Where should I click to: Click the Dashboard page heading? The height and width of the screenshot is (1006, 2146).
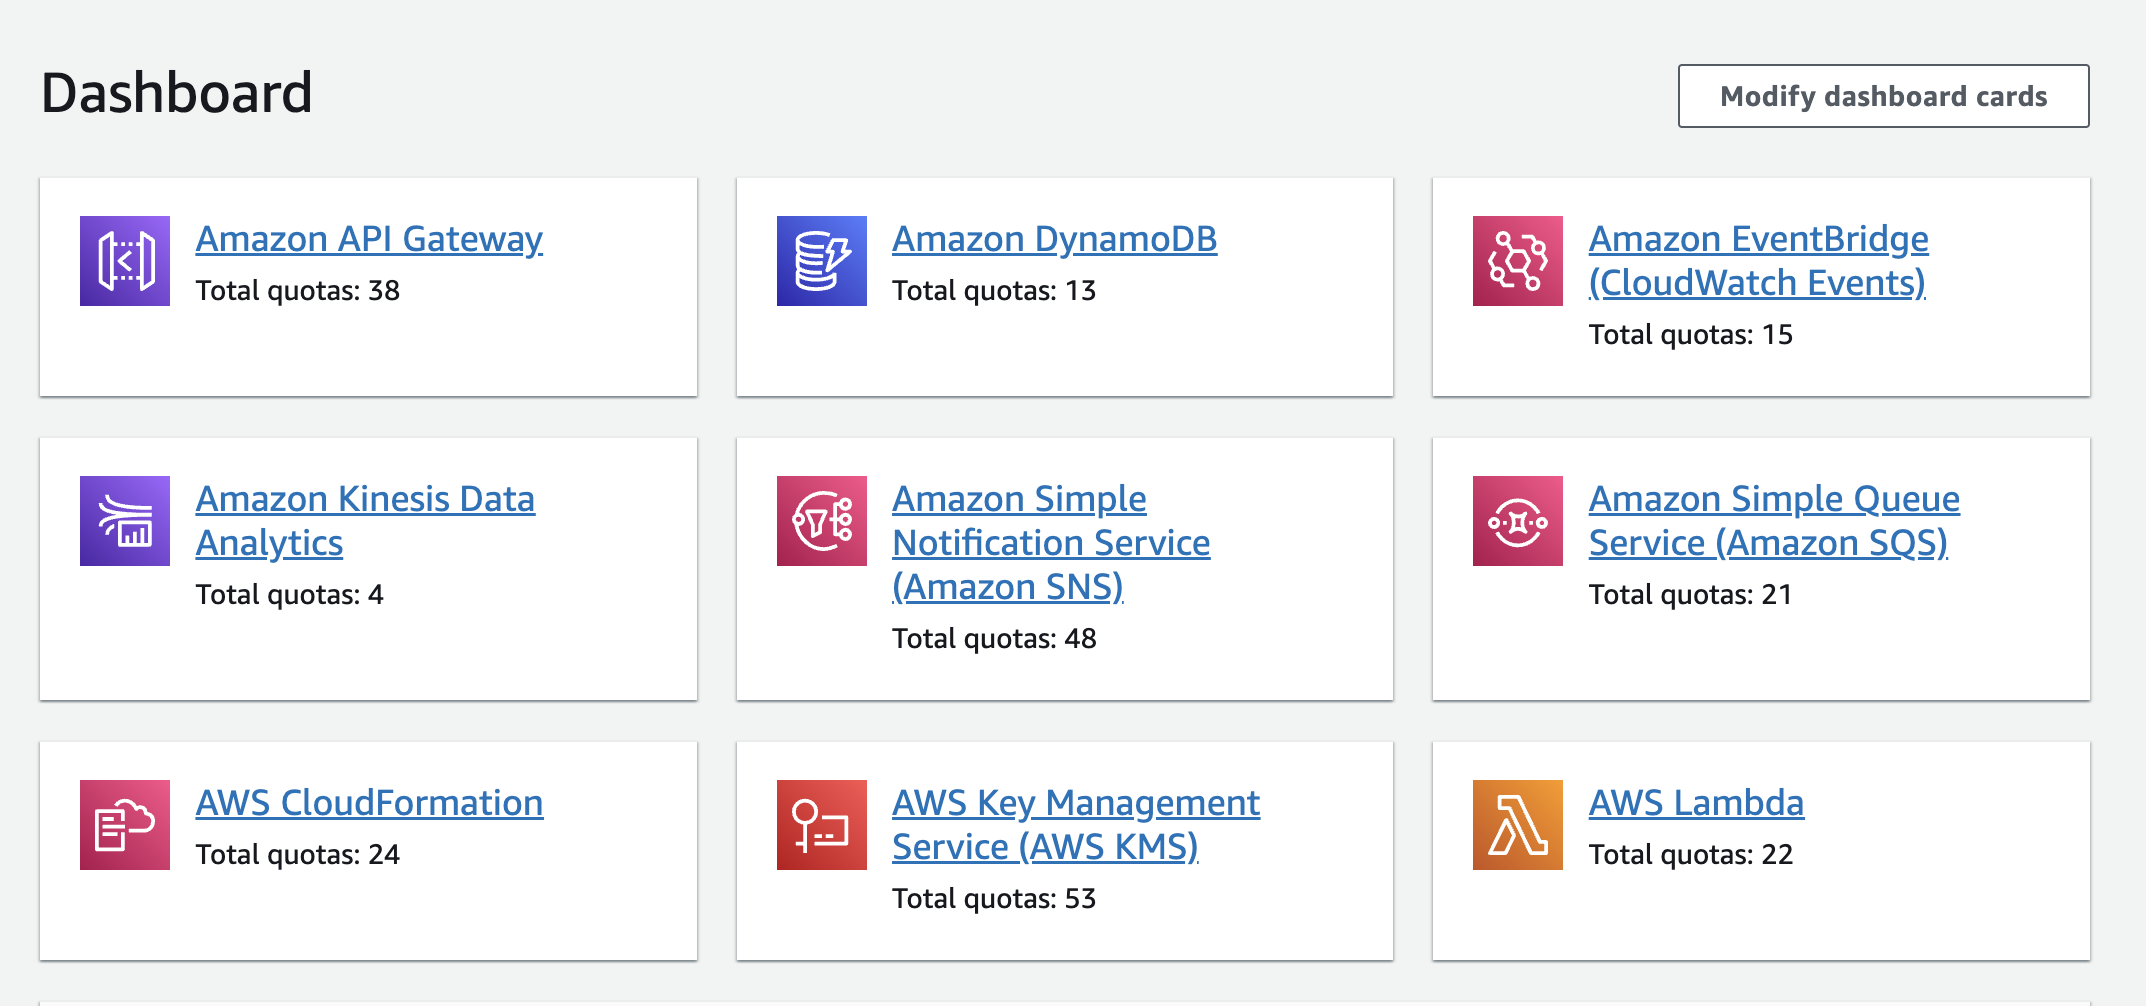177,93
